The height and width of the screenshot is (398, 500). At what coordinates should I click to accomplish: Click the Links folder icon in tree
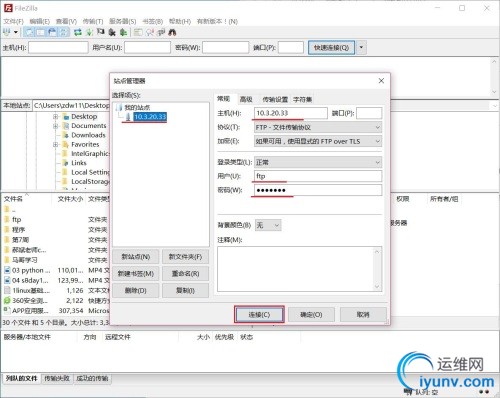tap(66, 163)
